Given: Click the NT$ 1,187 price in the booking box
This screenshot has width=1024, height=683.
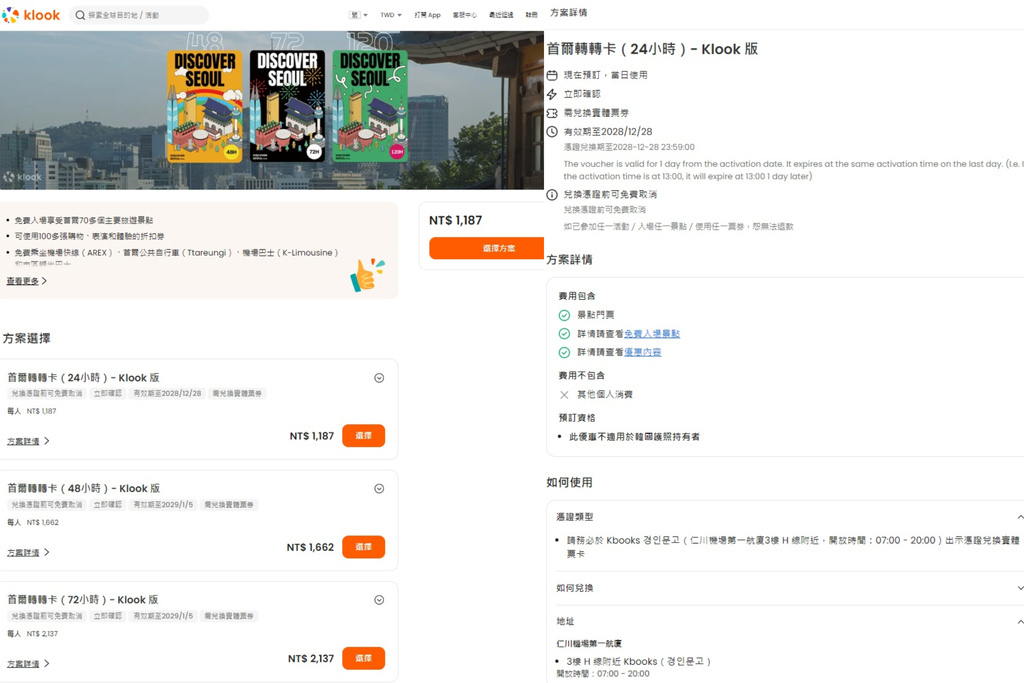Looking at the screenshot, I should click(456, 221).
